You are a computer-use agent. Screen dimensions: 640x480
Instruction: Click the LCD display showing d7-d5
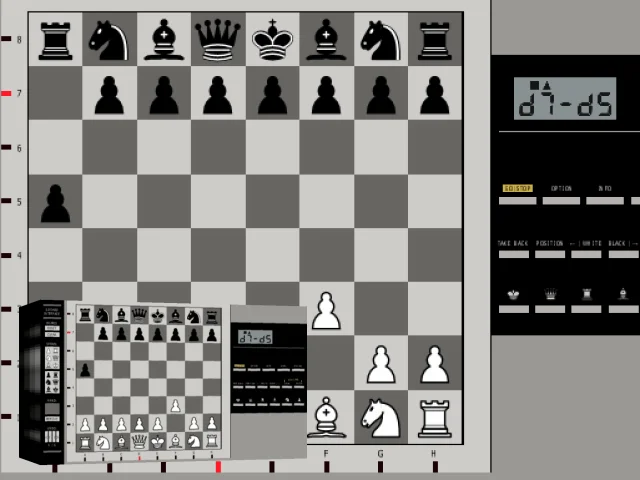(x=565, y=98)
